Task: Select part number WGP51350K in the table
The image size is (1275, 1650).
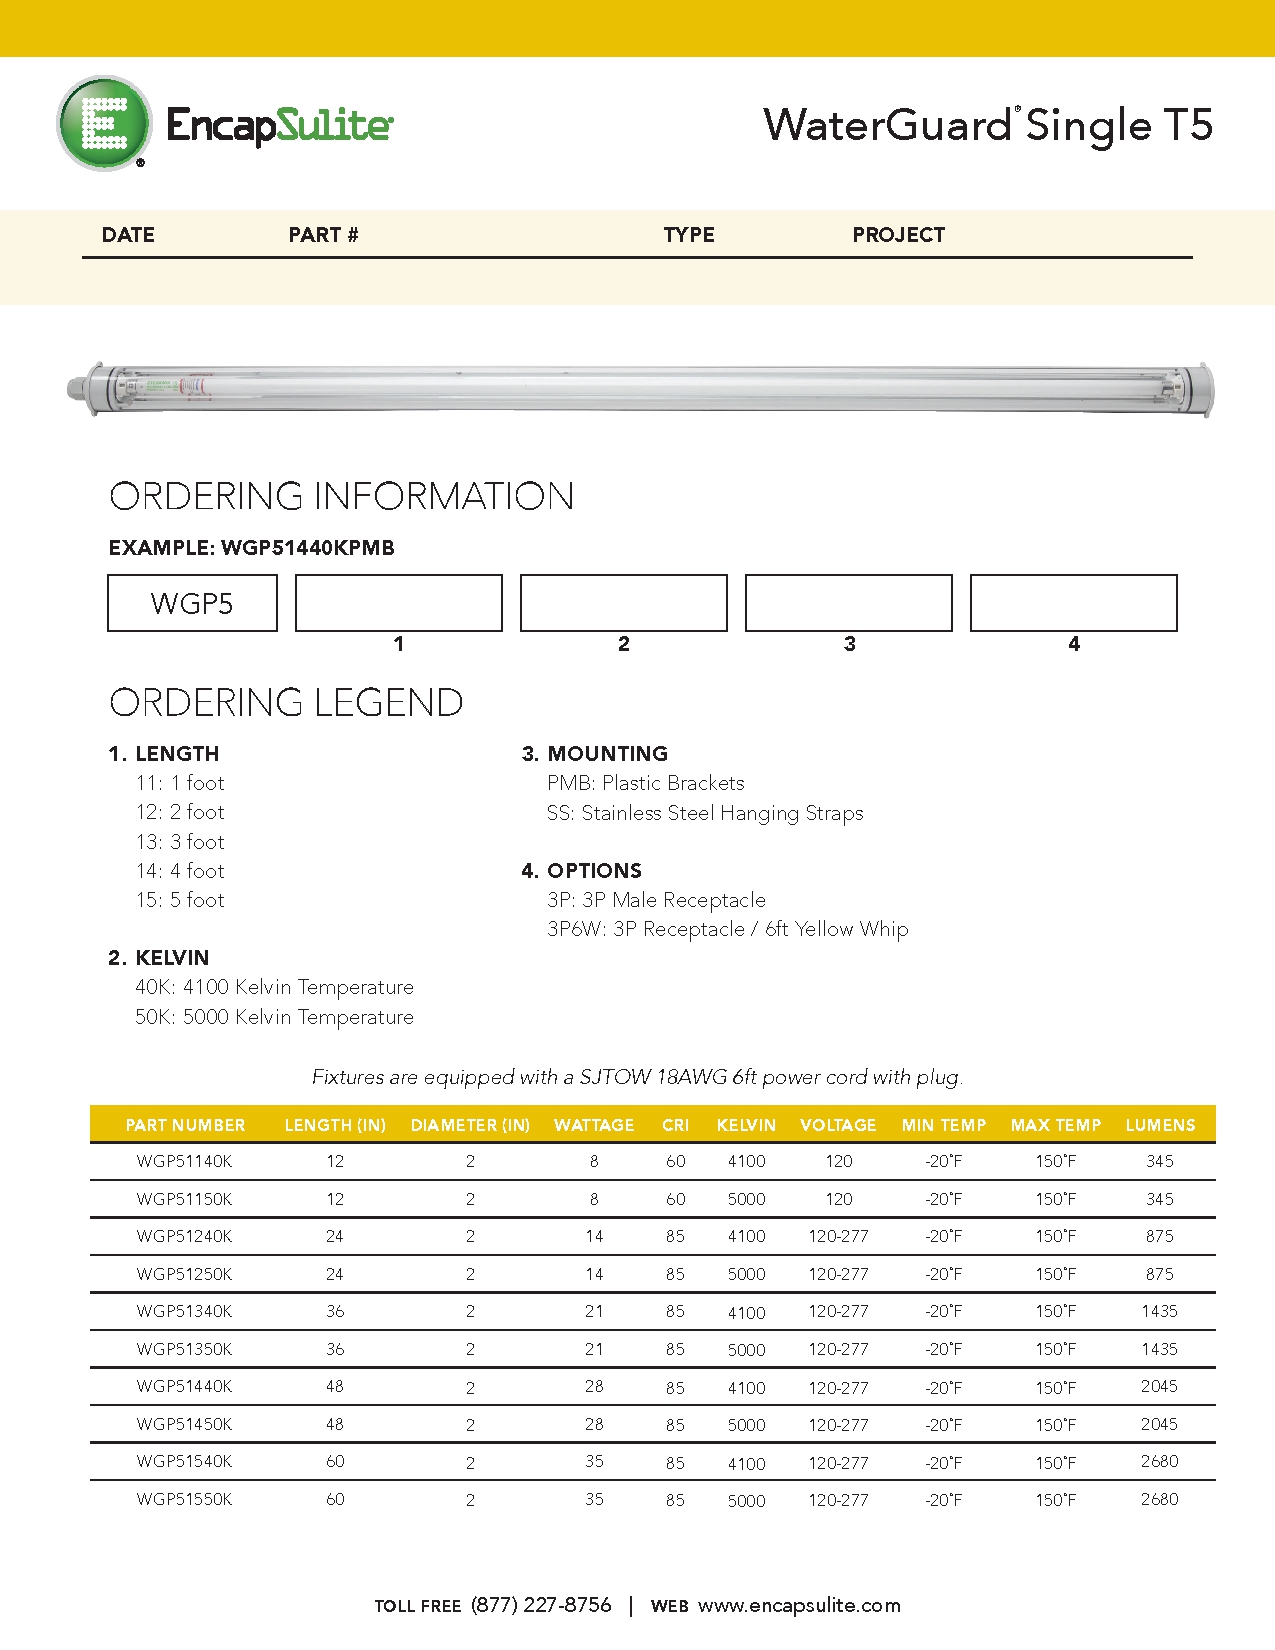Action: point(184,1349)
